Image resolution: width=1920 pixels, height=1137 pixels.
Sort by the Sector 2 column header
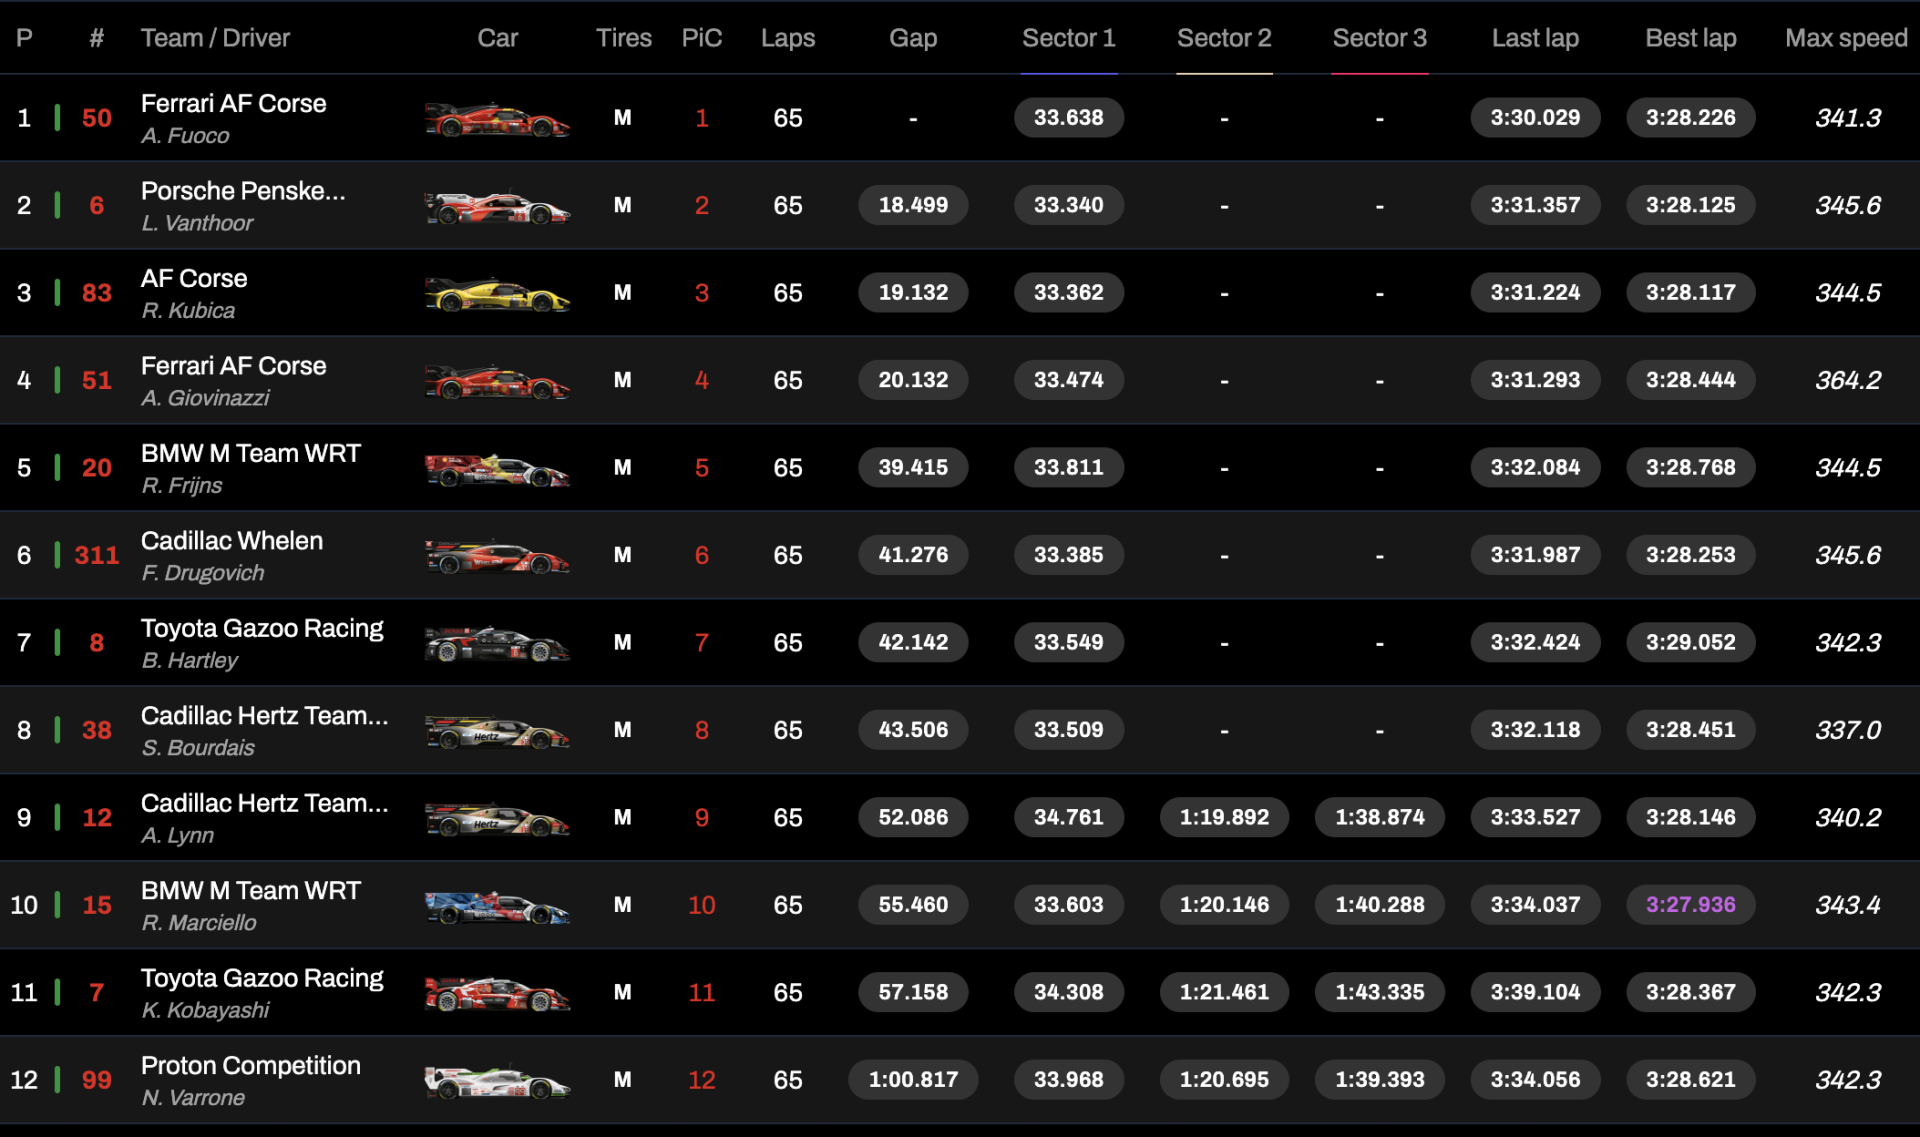point(1224,38)
